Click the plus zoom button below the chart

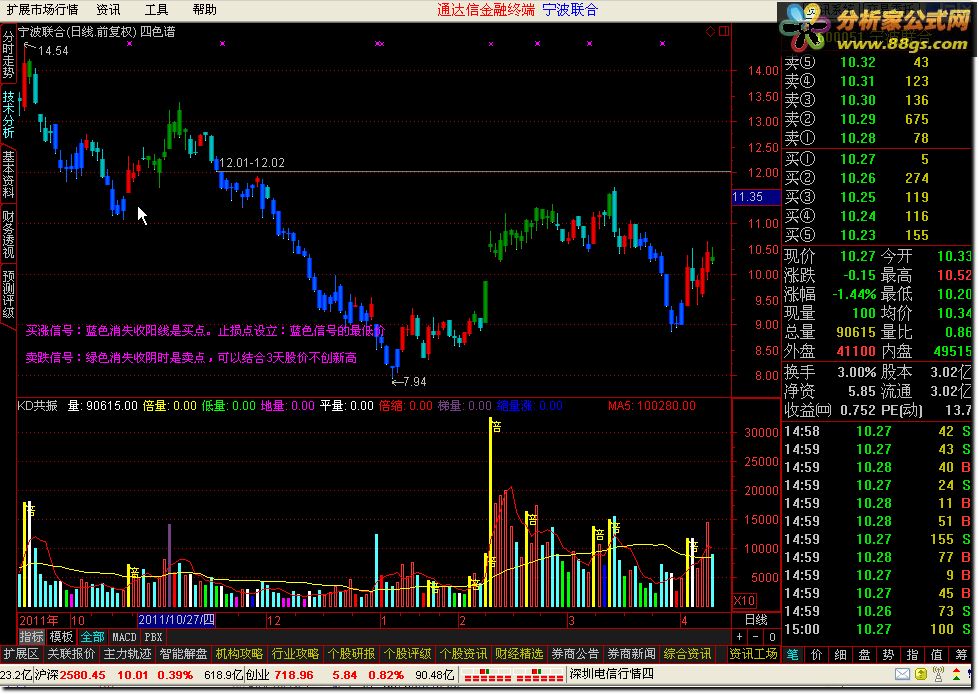739,637
